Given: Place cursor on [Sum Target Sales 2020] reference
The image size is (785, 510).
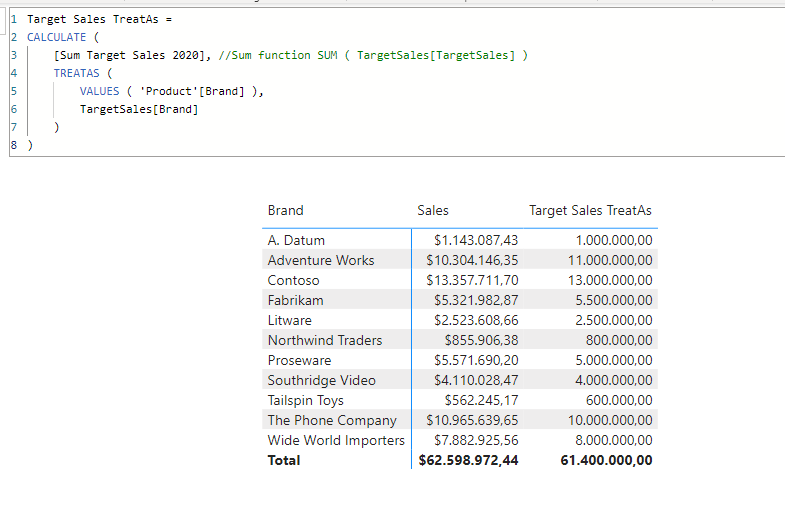Looking at the screenshot, I should point(129,55).
